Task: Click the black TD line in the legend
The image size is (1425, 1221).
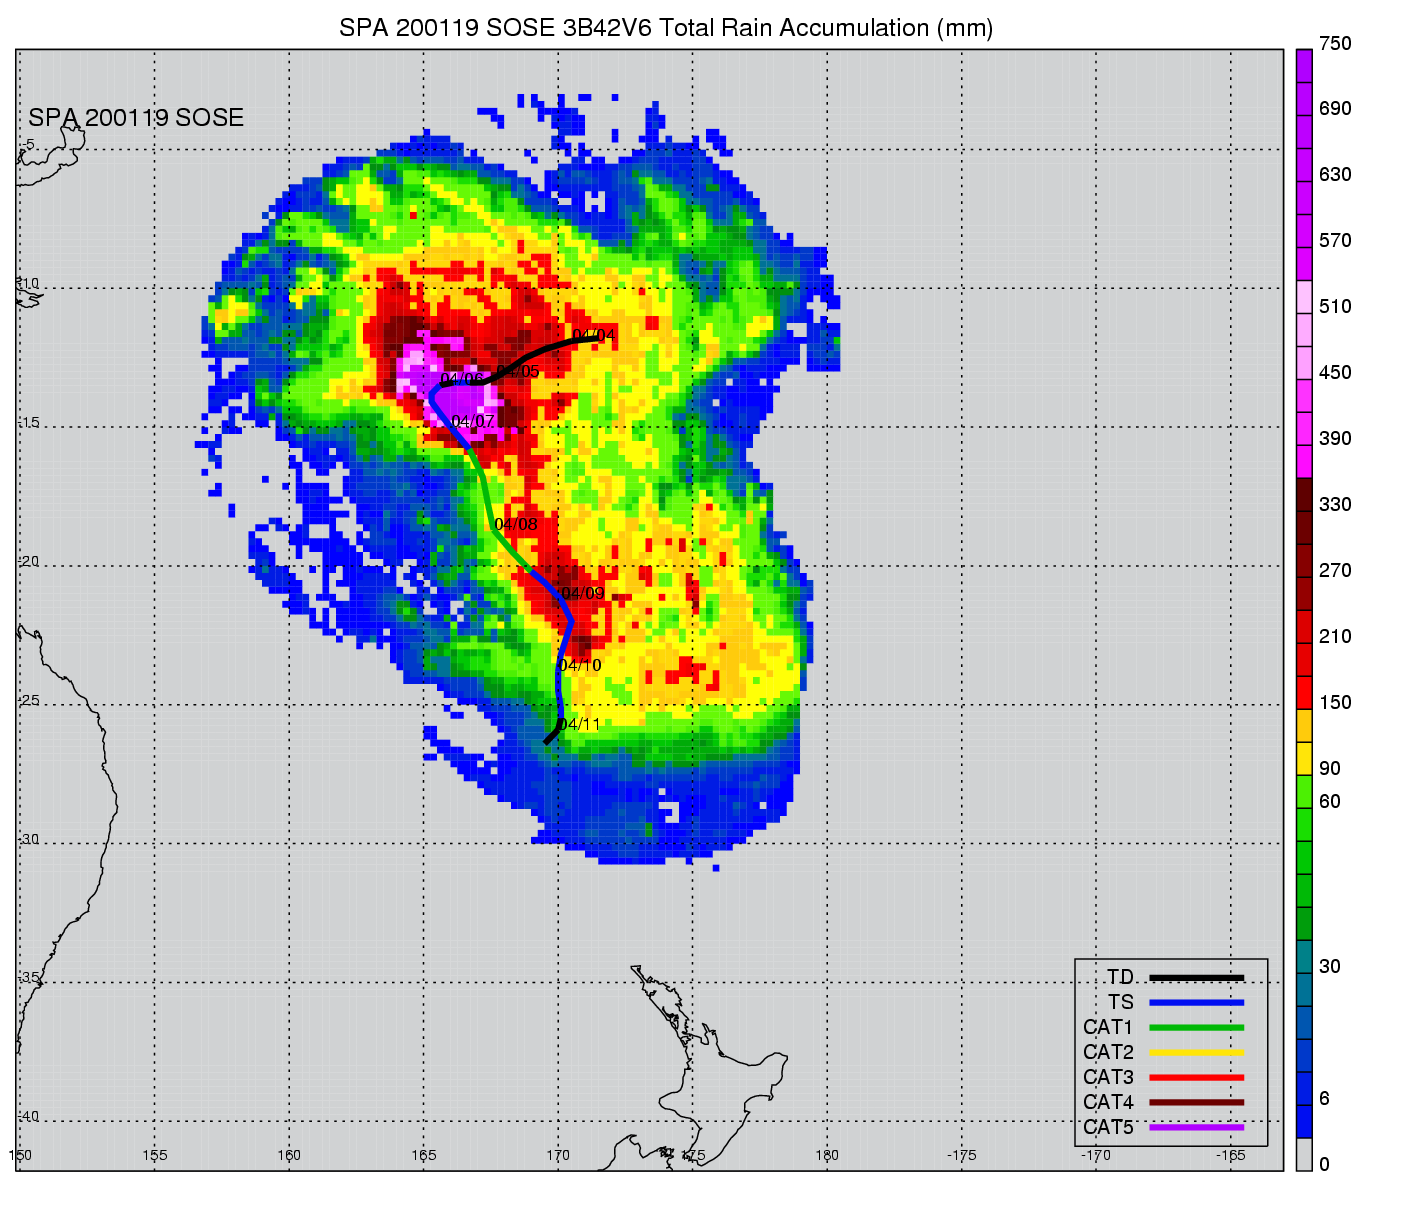Action: pyautogui.click(x=1196, y=977)
